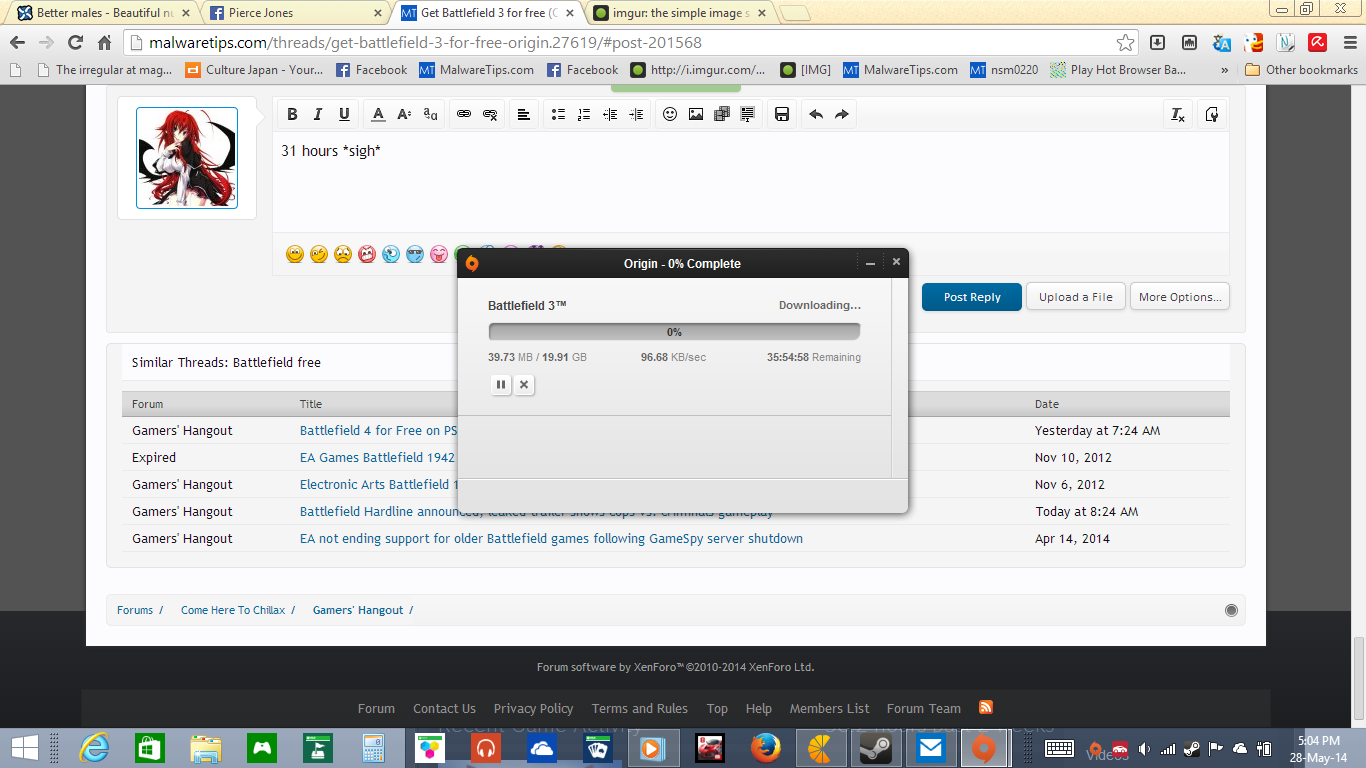Open the text alignment dropdown
The width and height of the screenshot is (1366, 768).
[x=523, y=114]
